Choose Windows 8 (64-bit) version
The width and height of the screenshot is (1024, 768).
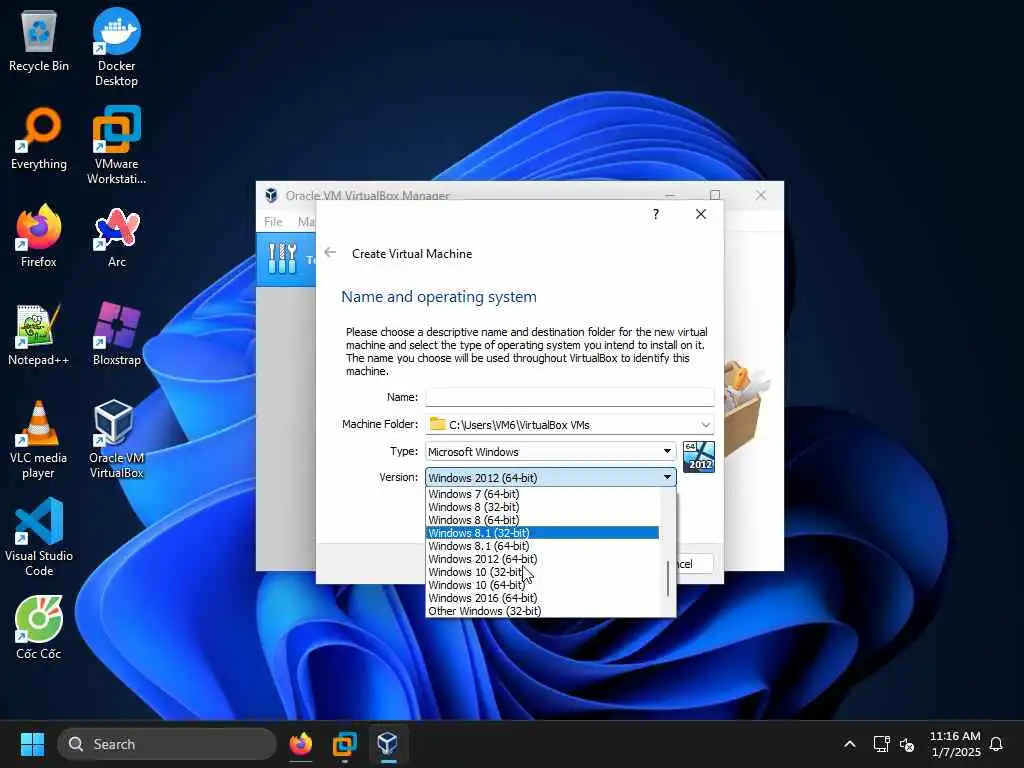pyautogui.click(x=542, y=520)
